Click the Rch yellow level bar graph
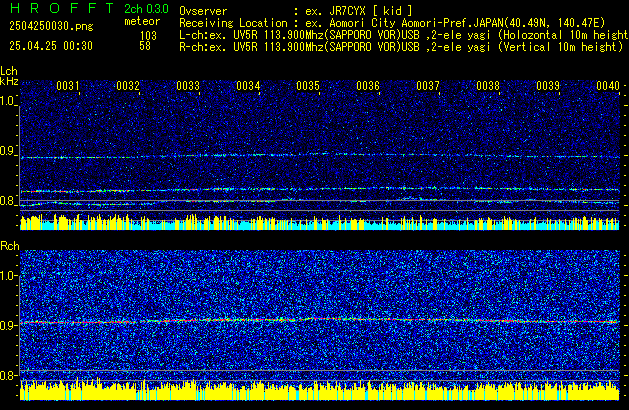Image resolution: width=629 pixels, height=410 pixels. coord(320,390)
